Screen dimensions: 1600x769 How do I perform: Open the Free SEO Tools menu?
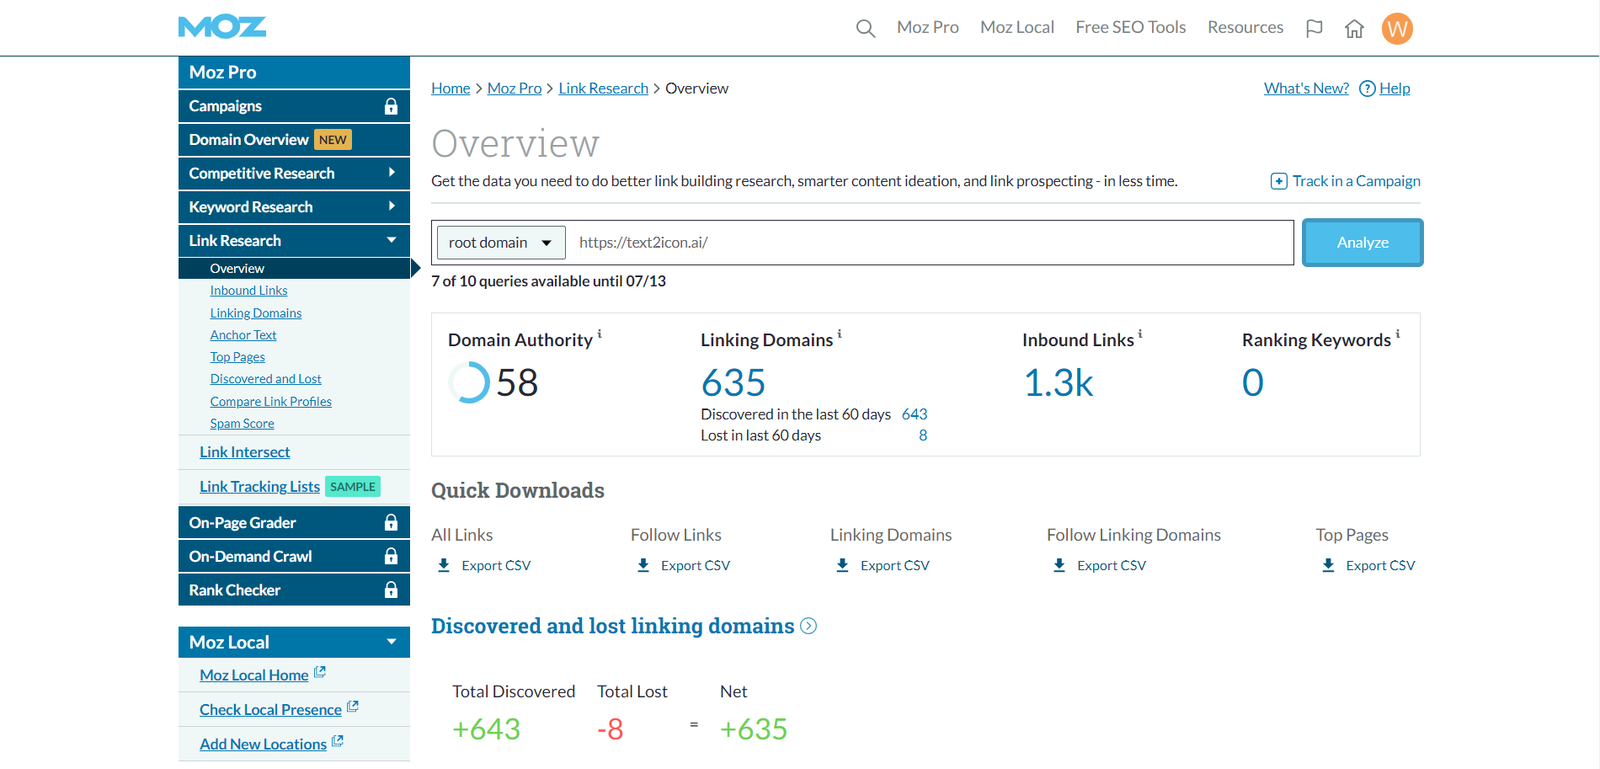[1130, 28]
